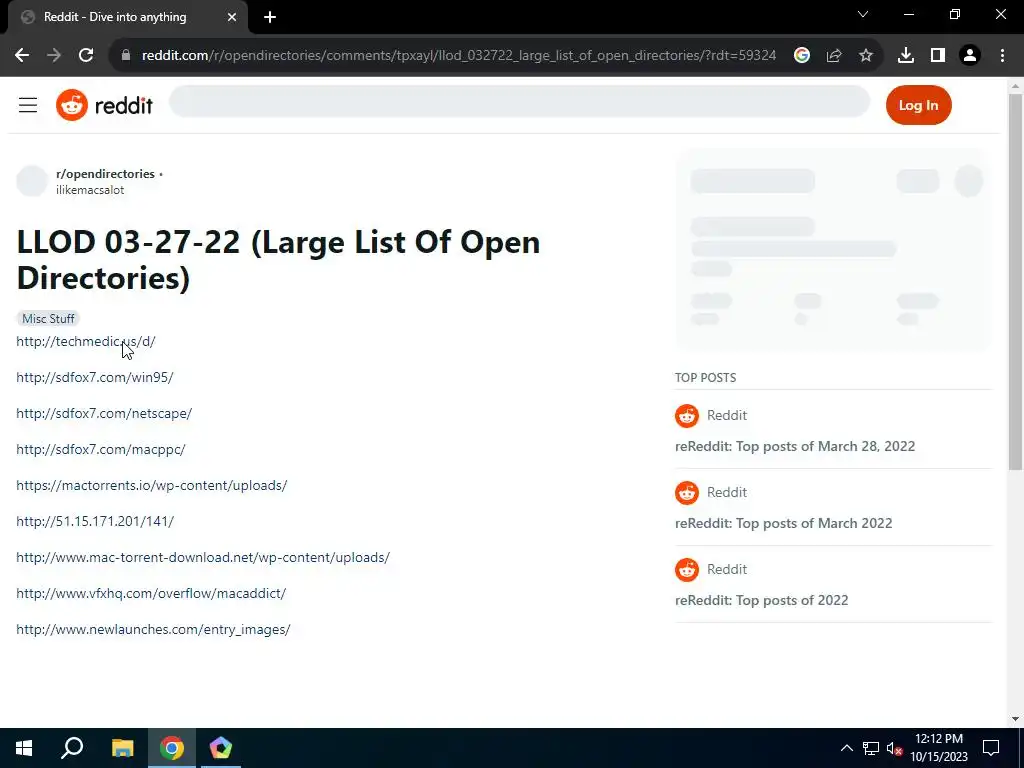The height and width of the screenshot is (768, 1024).
Task: Click the Misc Stuff flair tag
Action: 48,319
